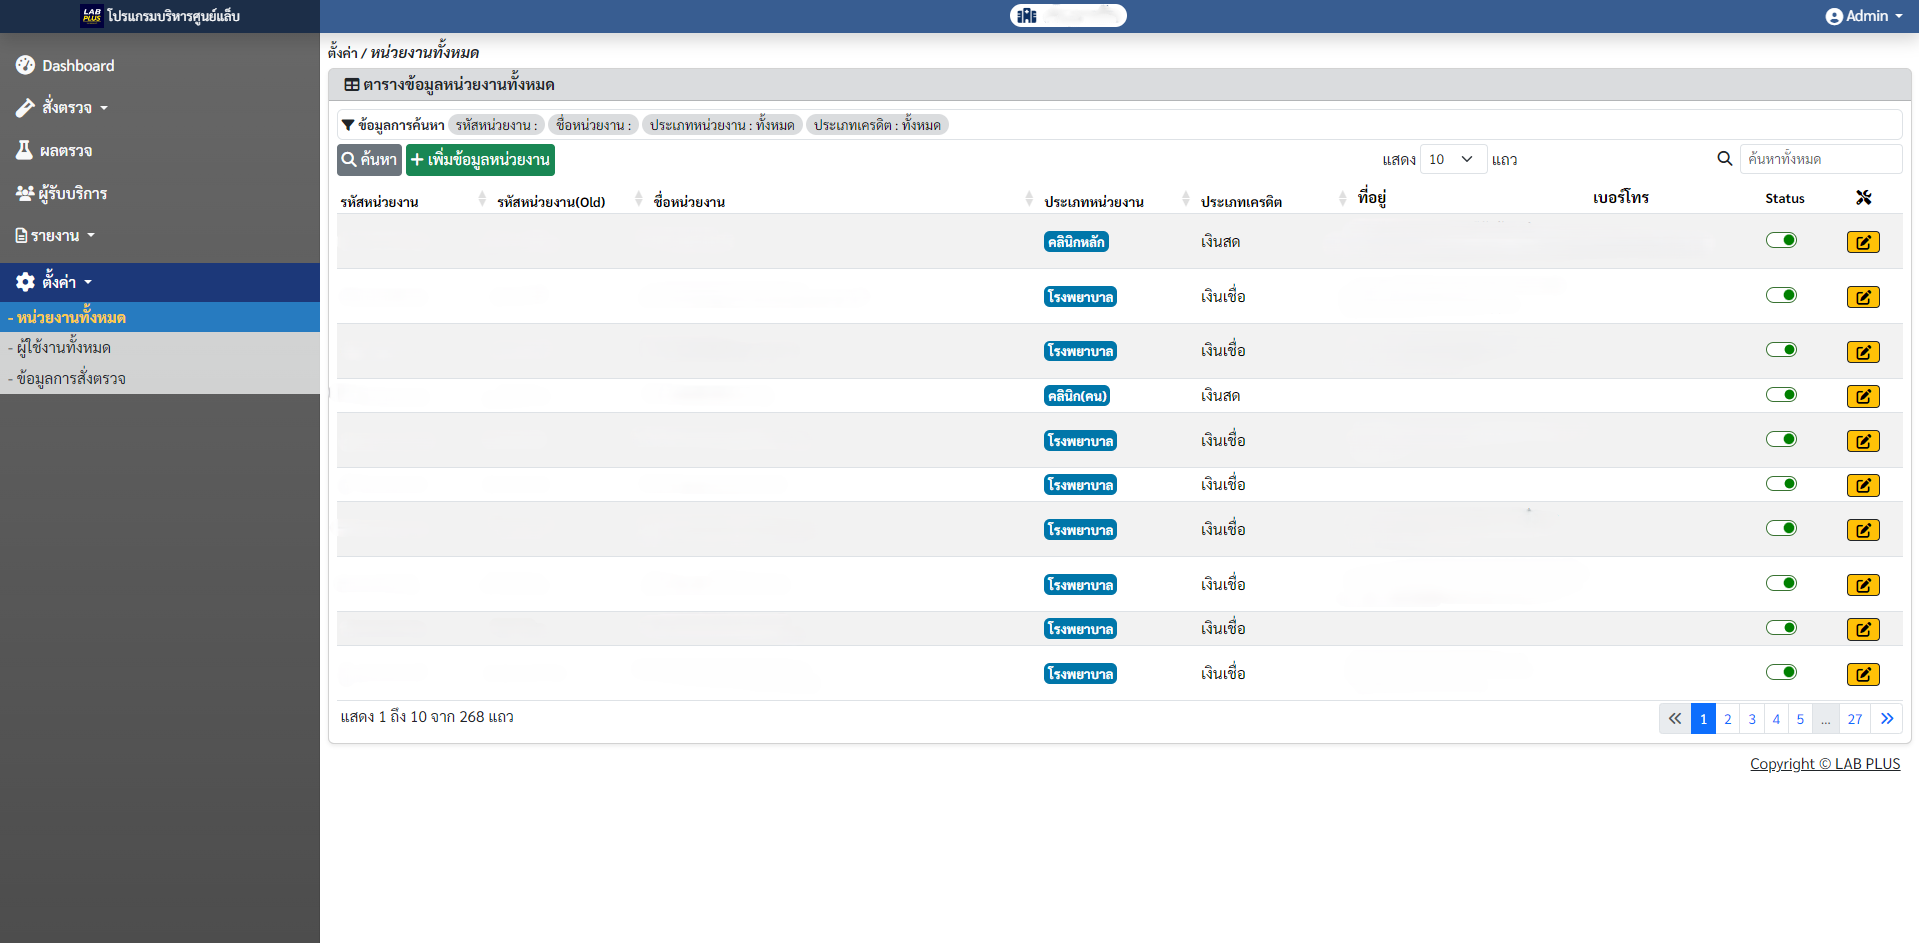This screenshot has height=943, width=1919.
Task: Open Dashboard from the sidebar
Action: (x=78, y=66)
